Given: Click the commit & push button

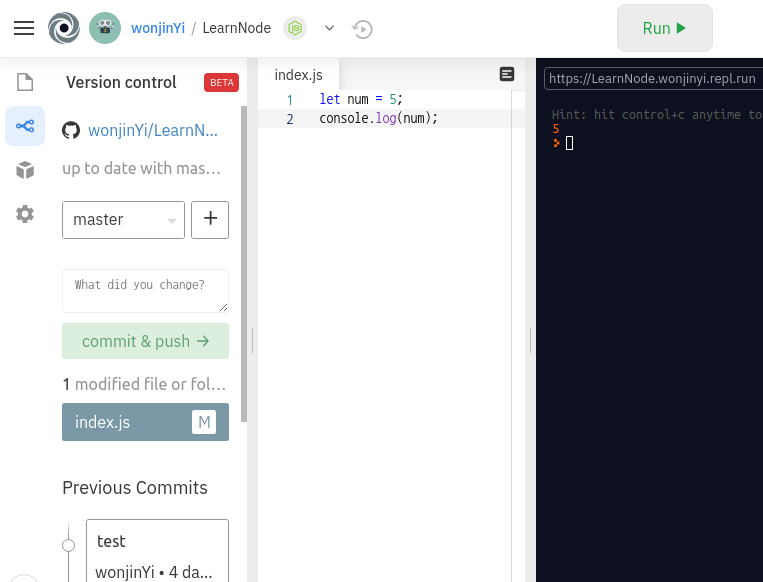Looking at the screenshot, I should click(x=145, y=341).
